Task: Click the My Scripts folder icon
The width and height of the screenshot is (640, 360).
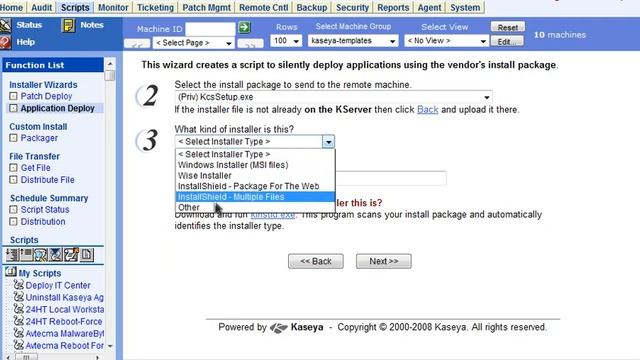Action: [x=11, y=272]
